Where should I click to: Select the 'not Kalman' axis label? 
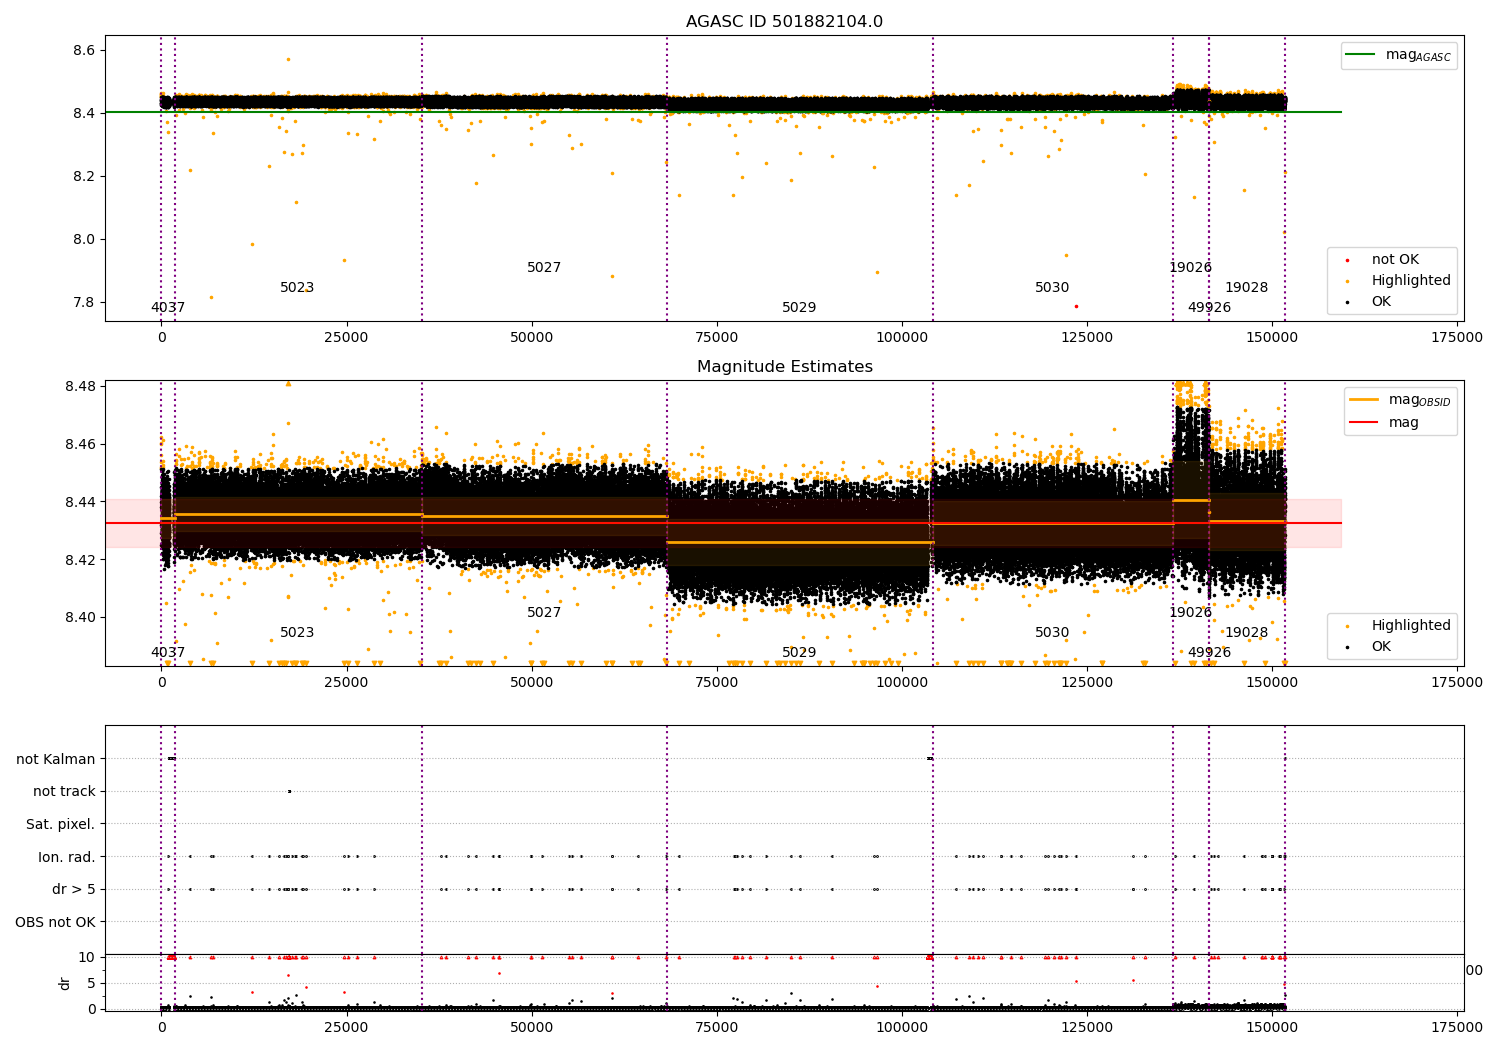coord(56,759)
